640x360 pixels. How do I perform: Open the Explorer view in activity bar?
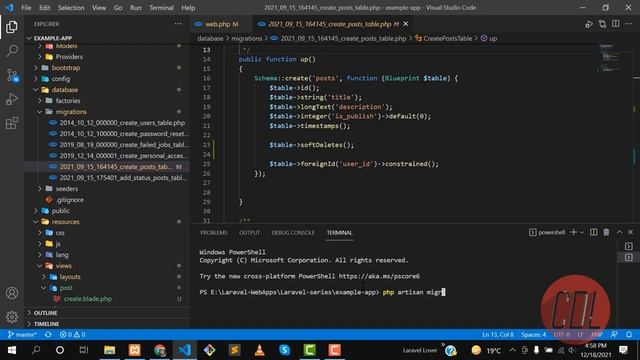coord(12,27)
